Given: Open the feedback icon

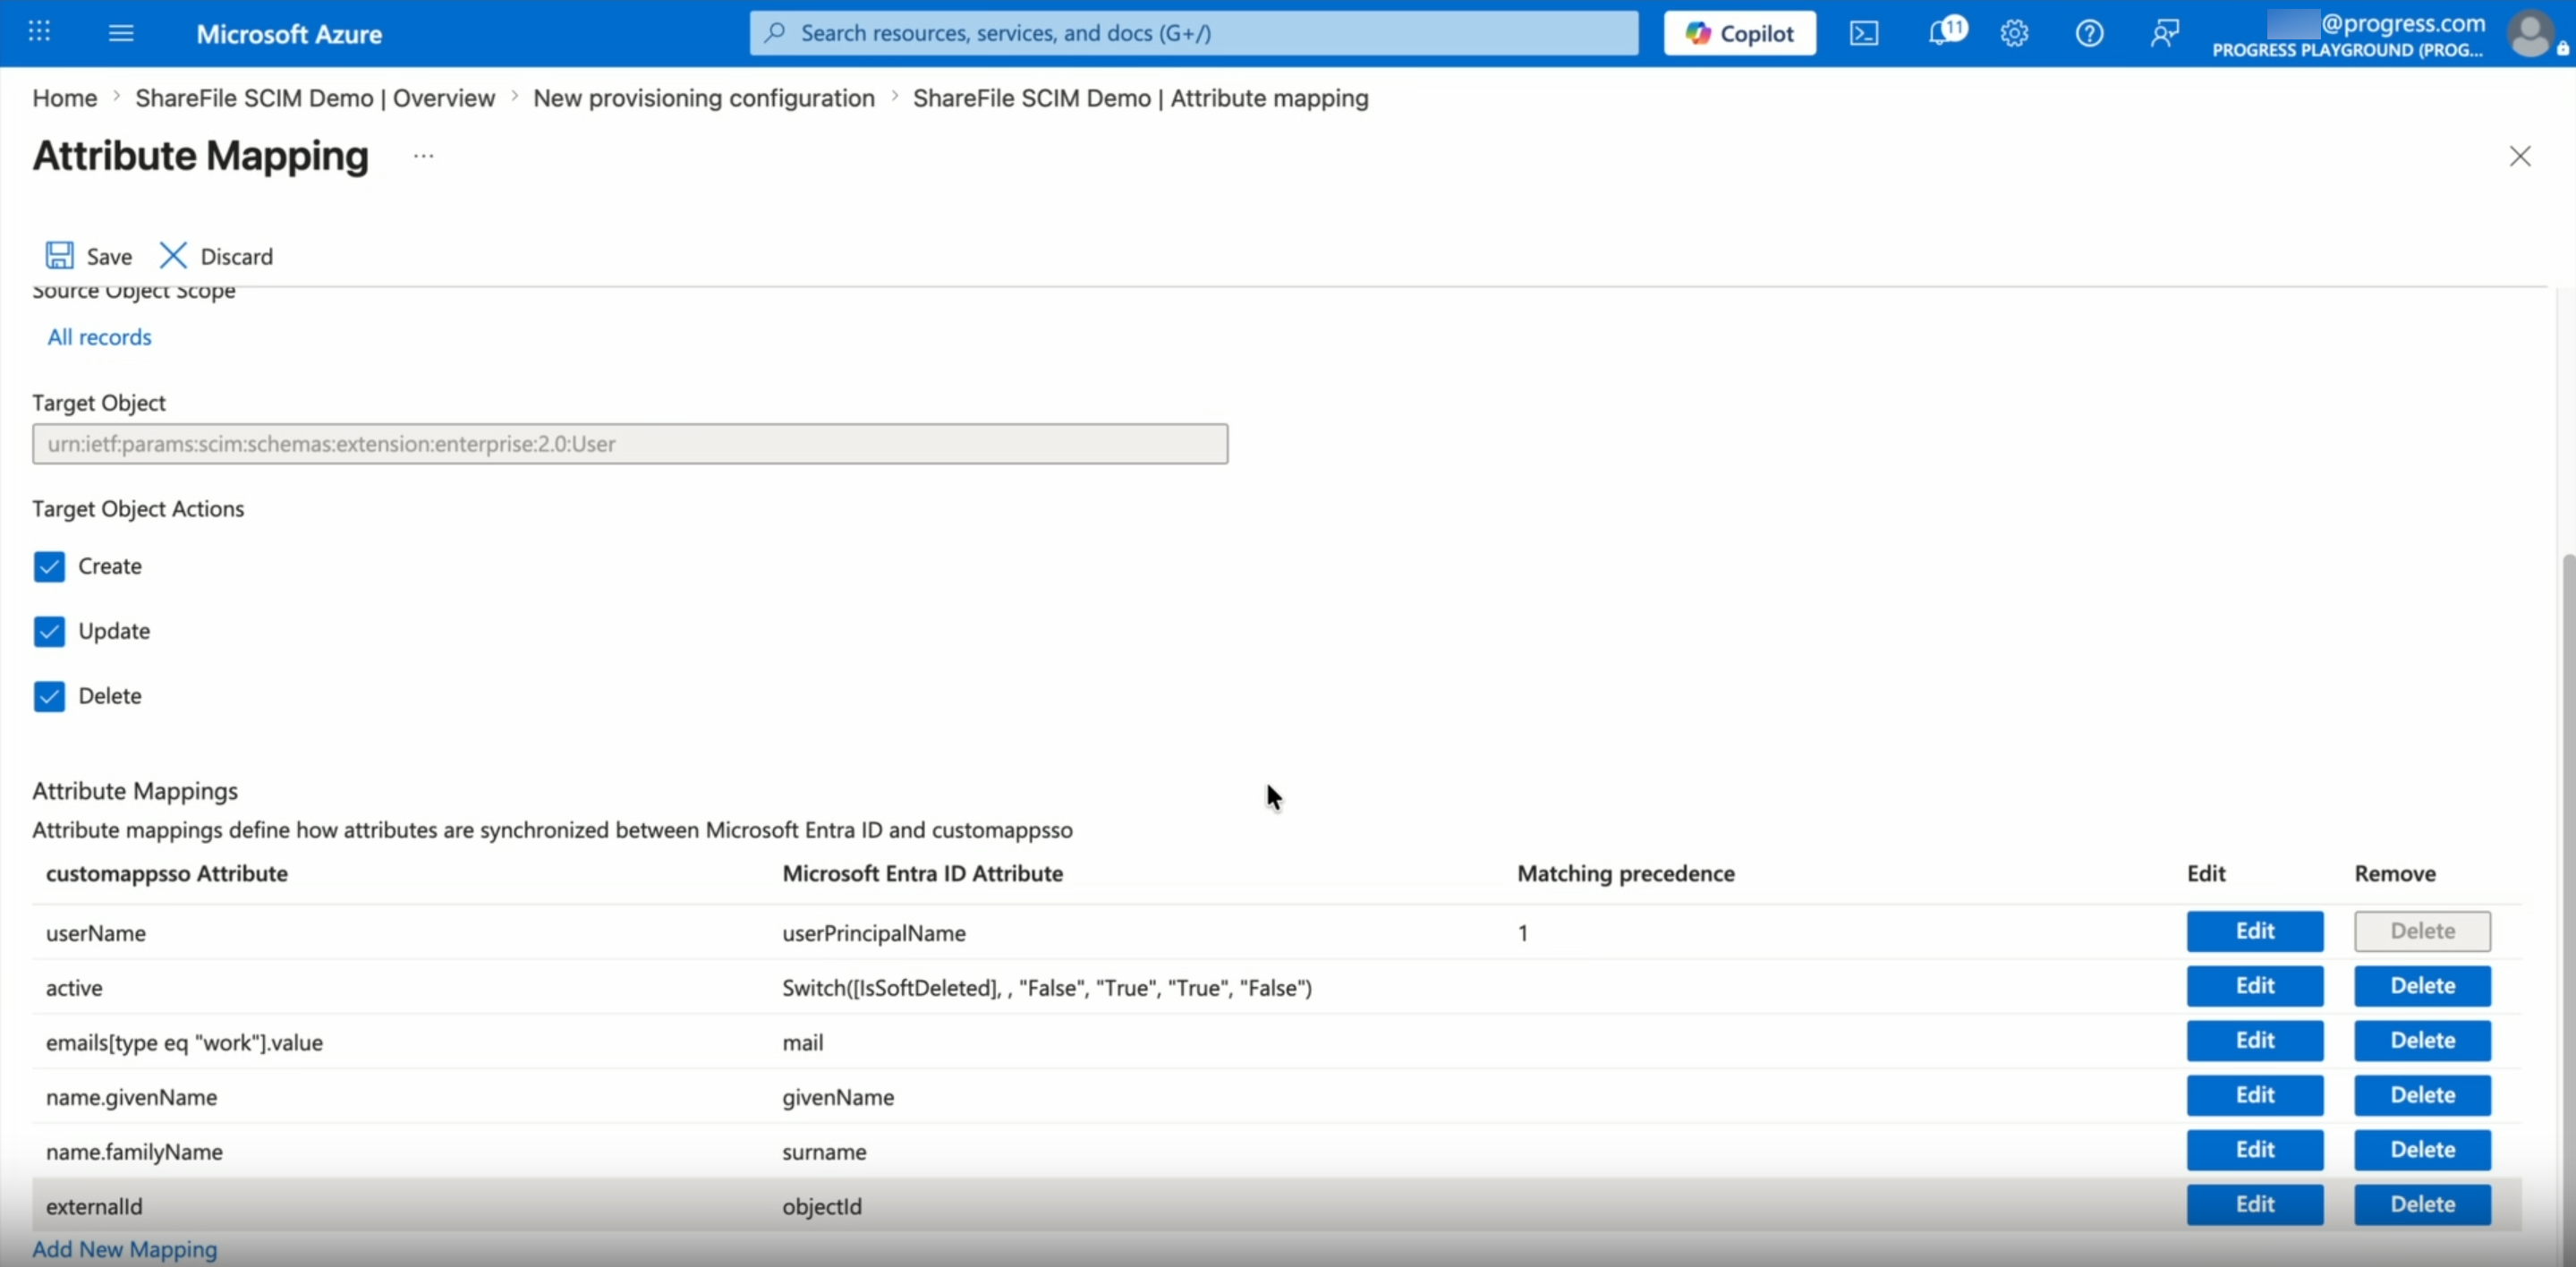Looking at the screenshot, I should tap(2164, 33).
